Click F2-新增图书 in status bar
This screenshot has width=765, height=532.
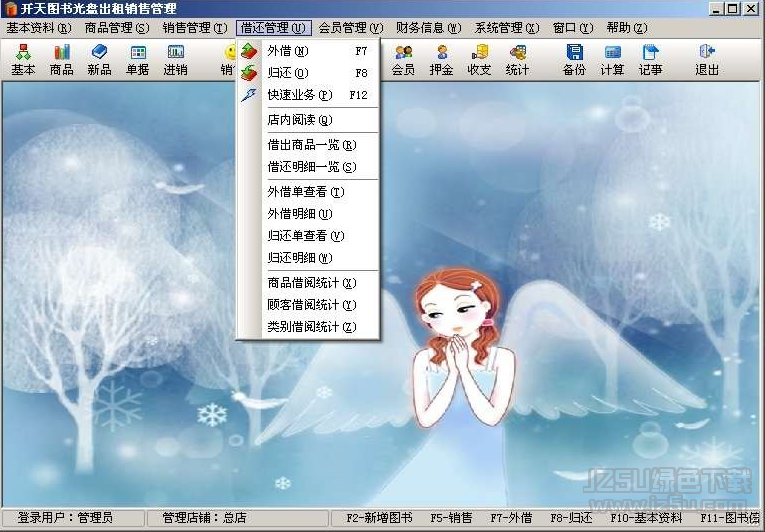(380, 517)
